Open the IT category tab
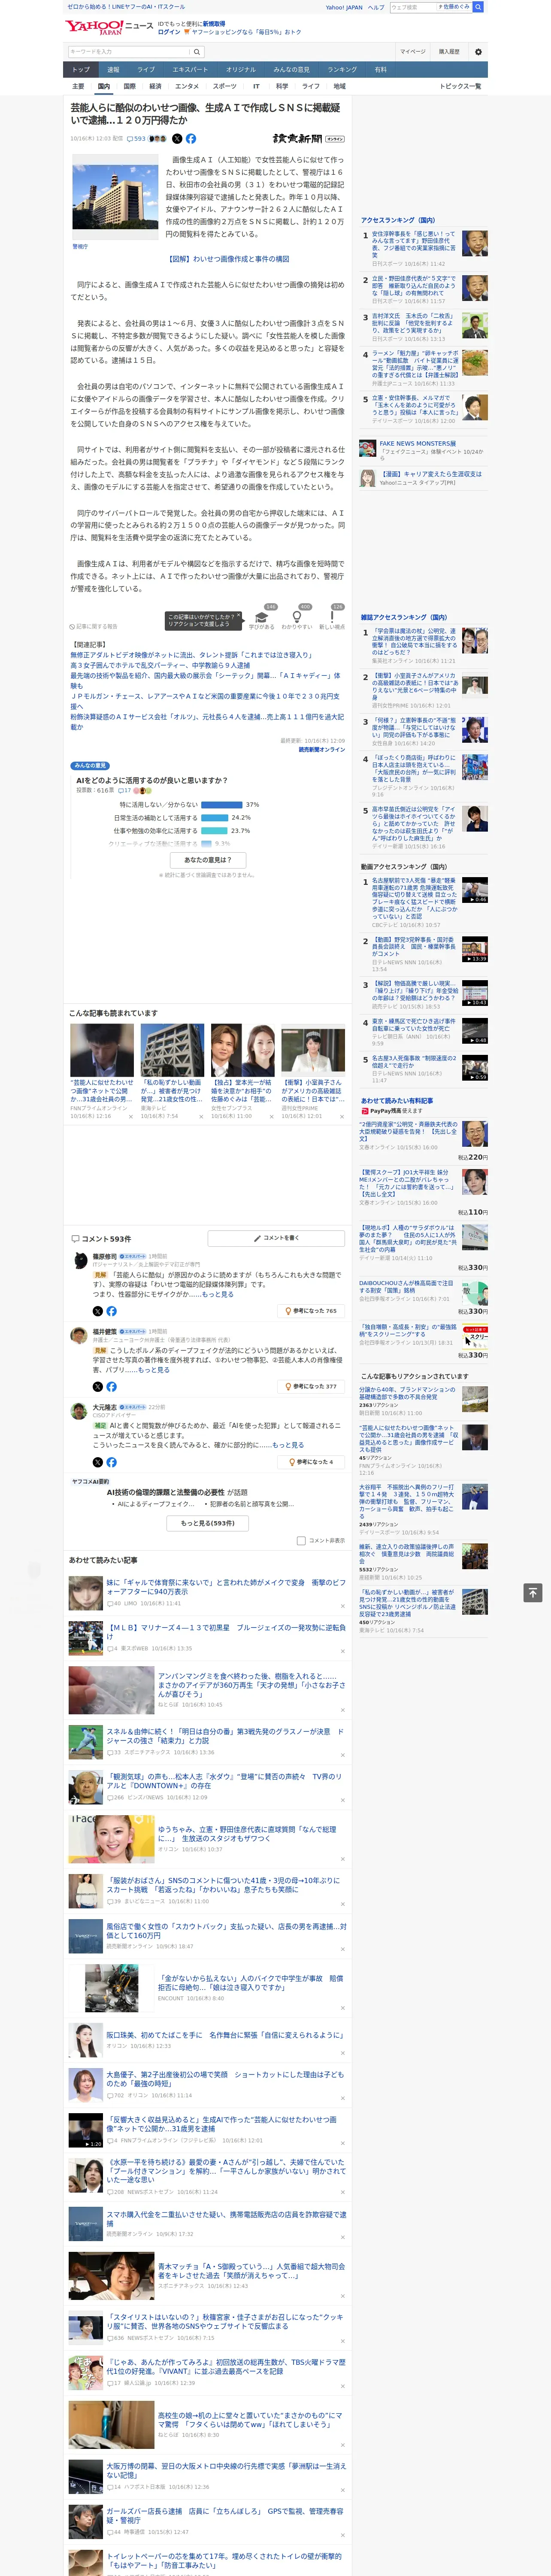Screen dimensions: 551x2576 tap(256, 86)
